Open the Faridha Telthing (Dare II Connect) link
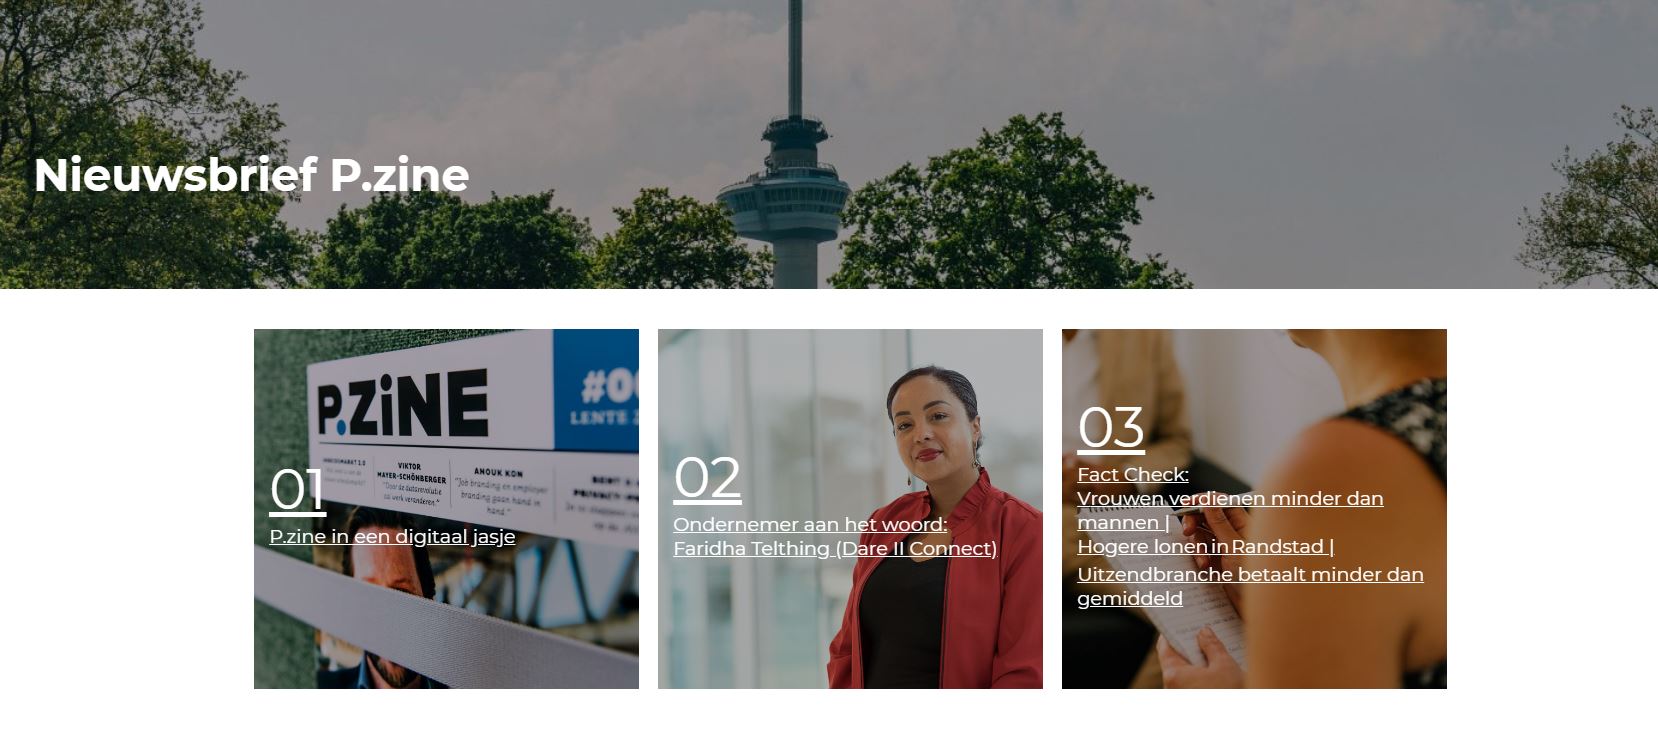Viewport: 1658px width, 743px height. point(835,548)
